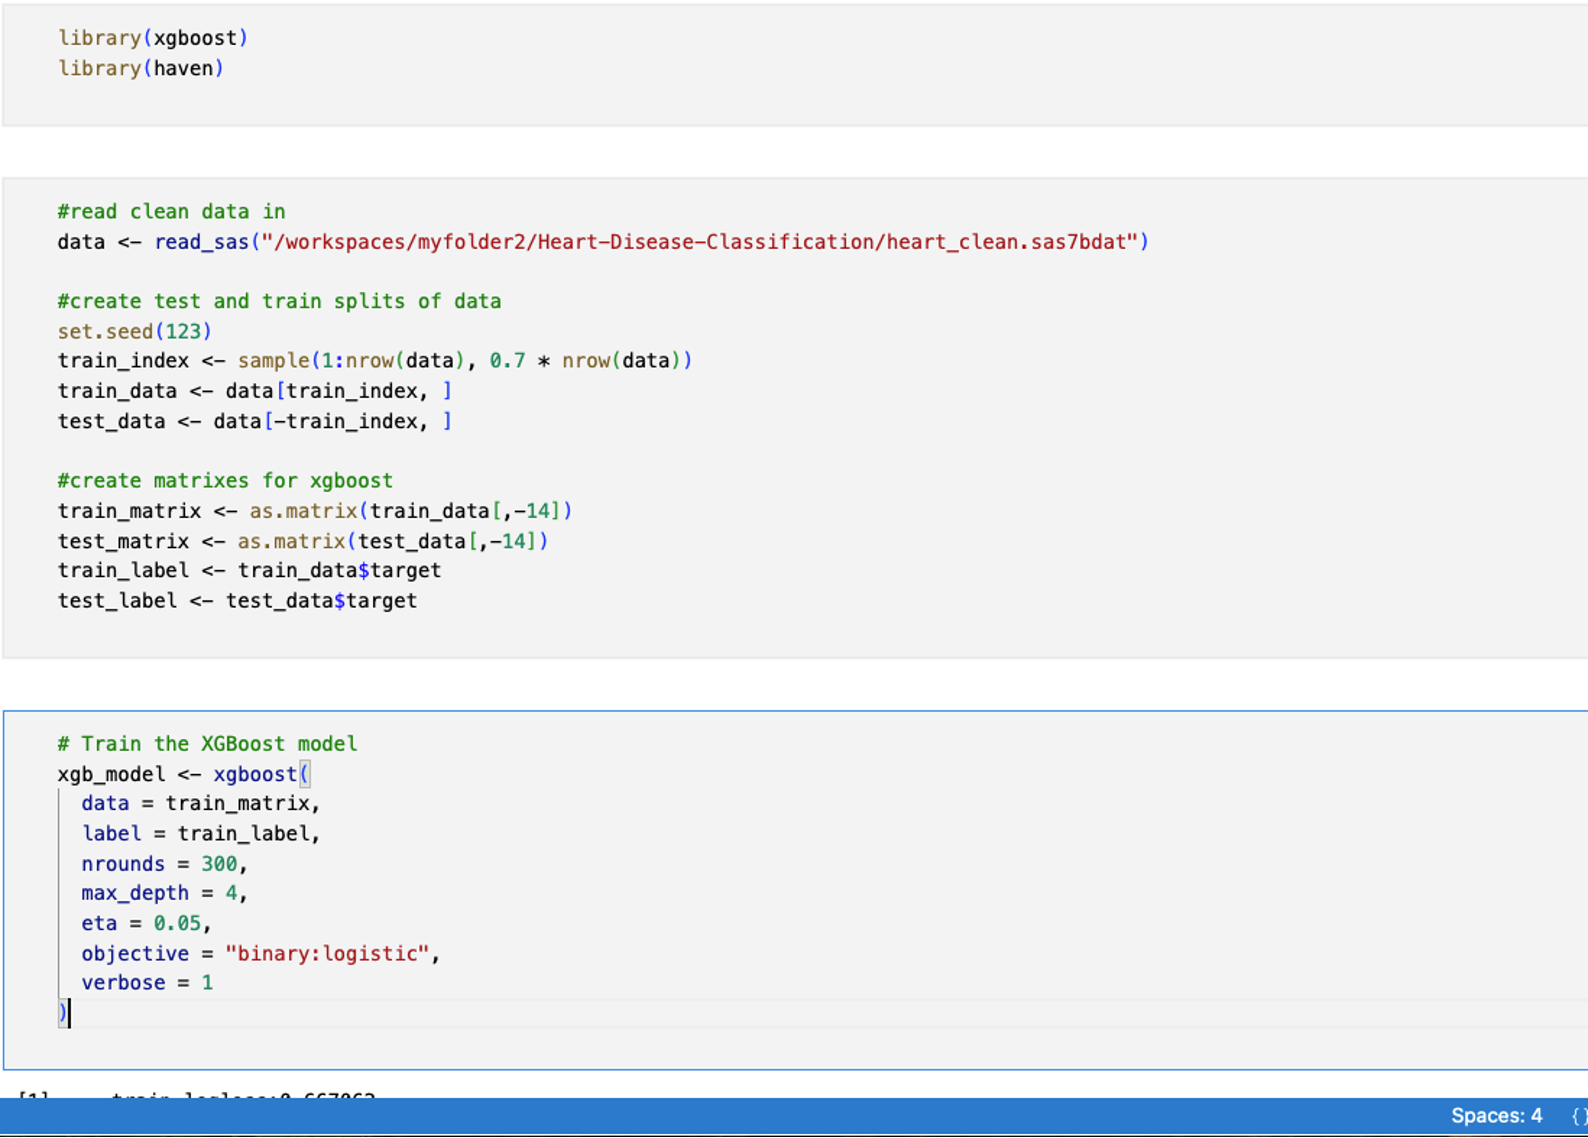
Task: Click on the library(xgboost) line
Action: tap(153, 38)
